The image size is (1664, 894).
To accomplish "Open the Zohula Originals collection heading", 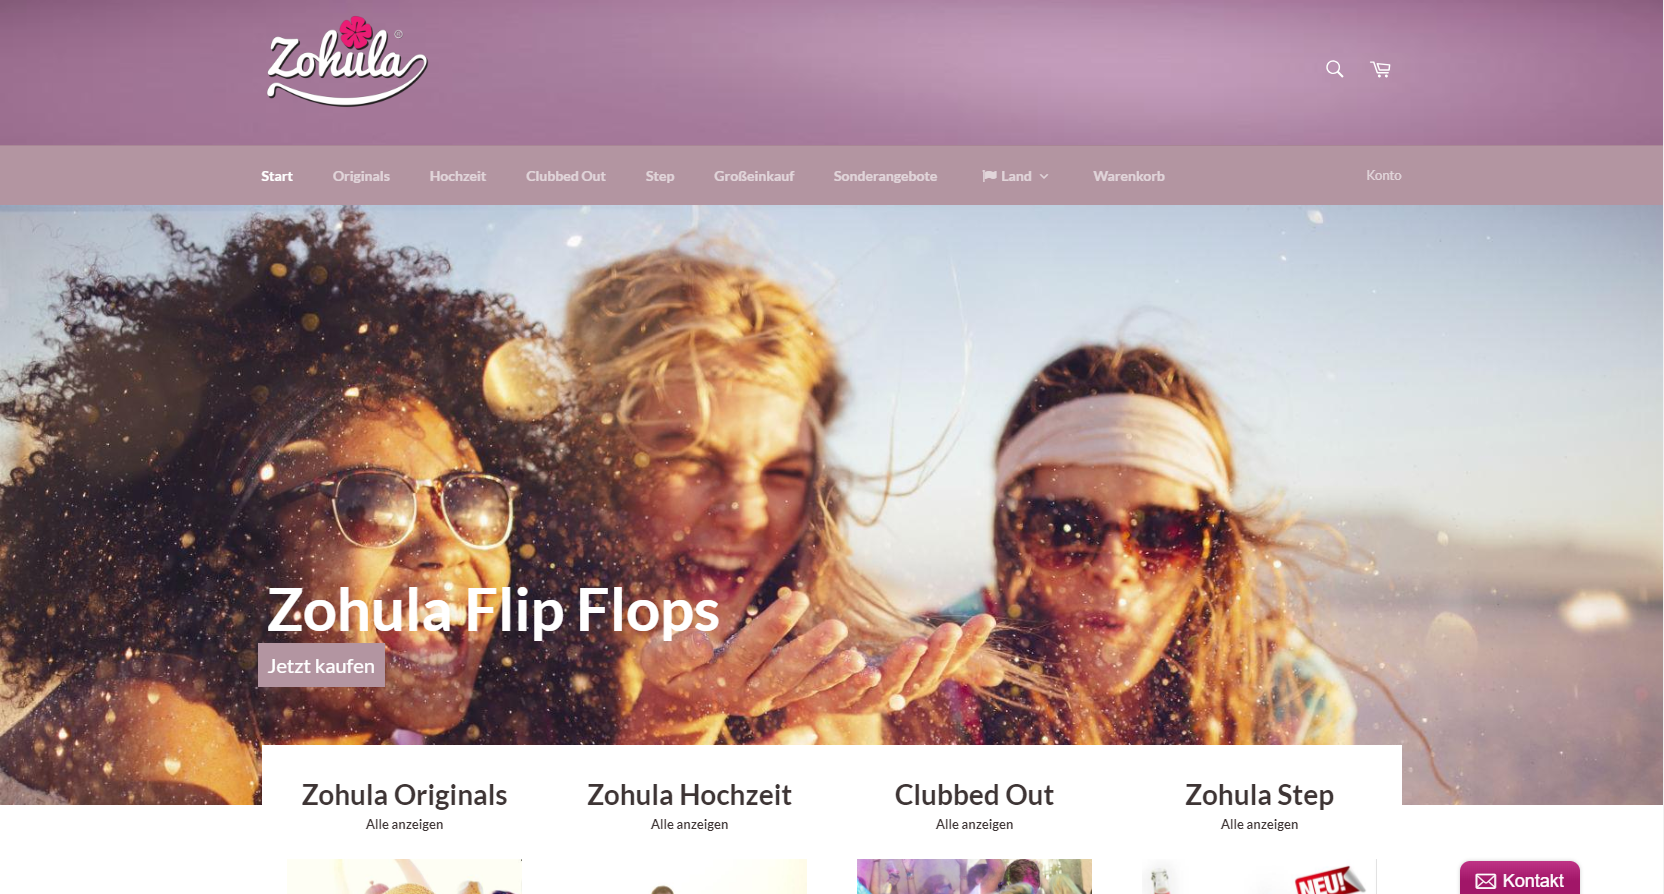I will click(404, 795).
